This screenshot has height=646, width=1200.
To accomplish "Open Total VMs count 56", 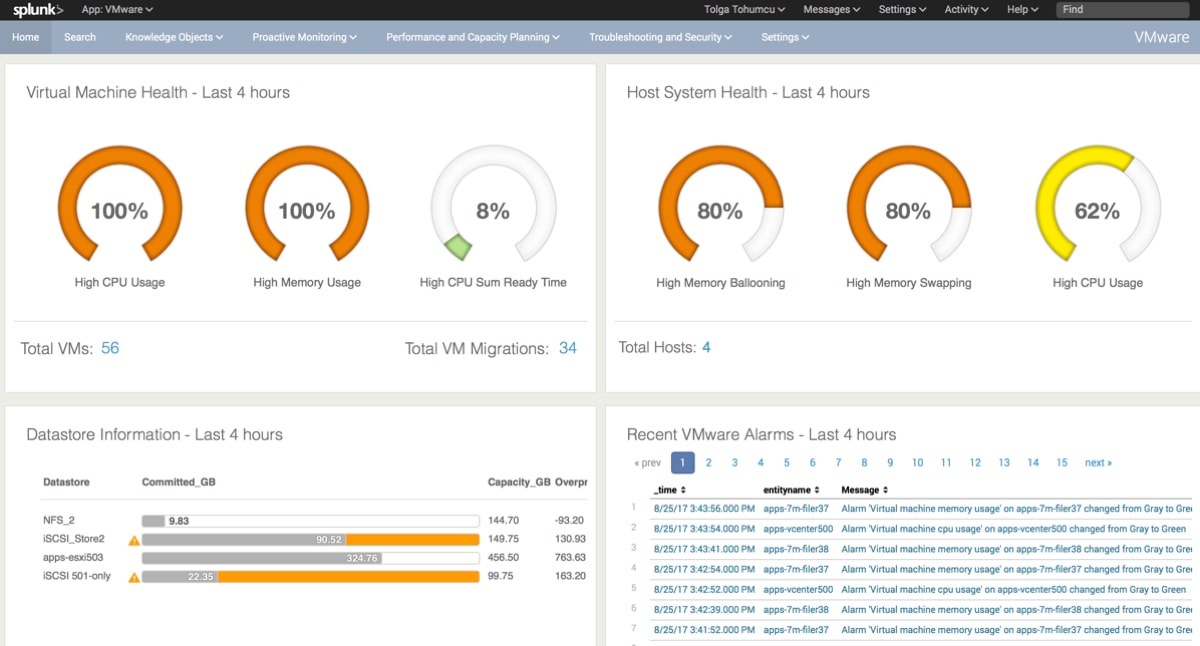I will 110,348.
